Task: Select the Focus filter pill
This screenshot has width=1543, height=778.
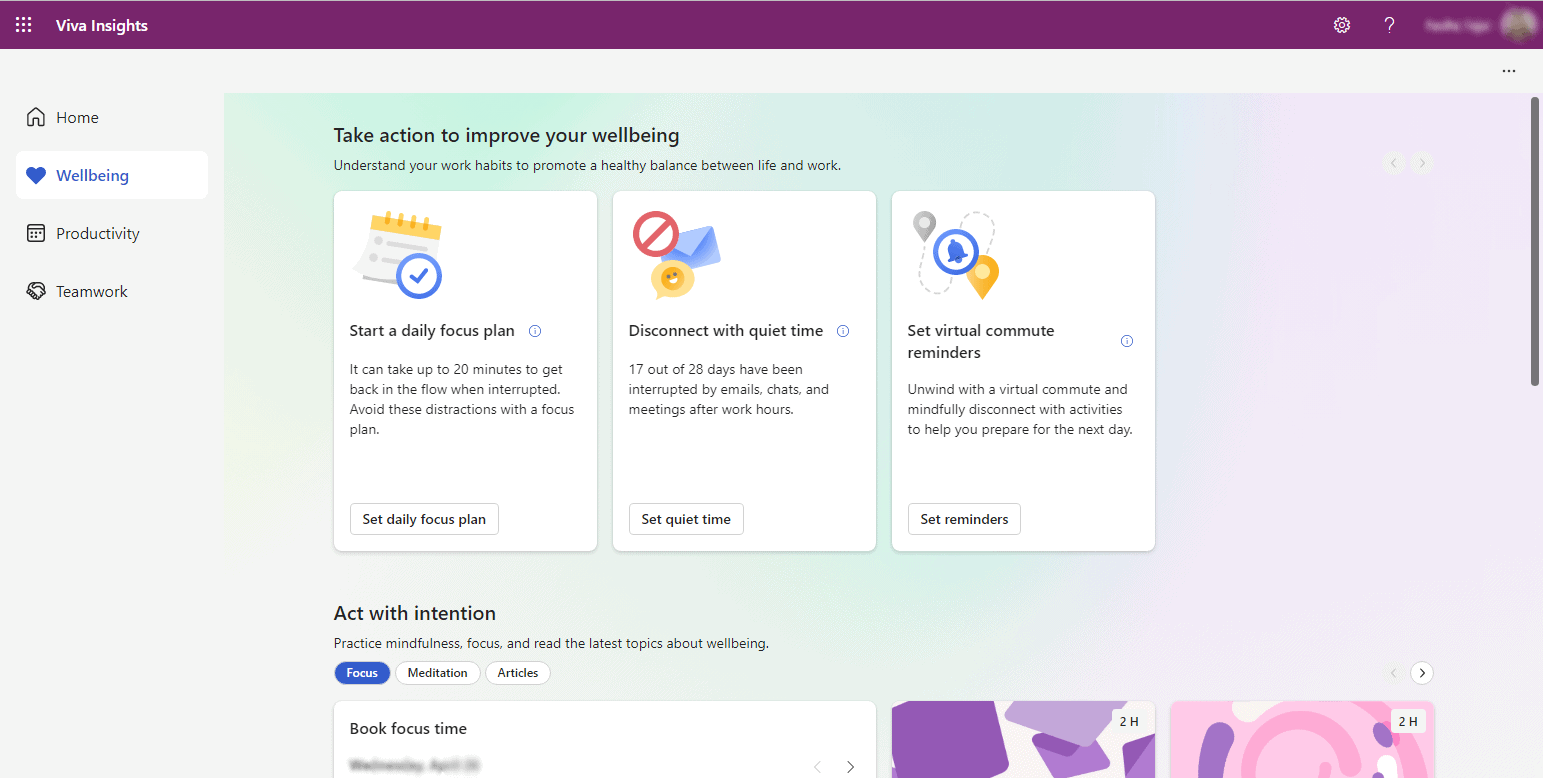Action: pyautogui.click(x=362, y=673)
